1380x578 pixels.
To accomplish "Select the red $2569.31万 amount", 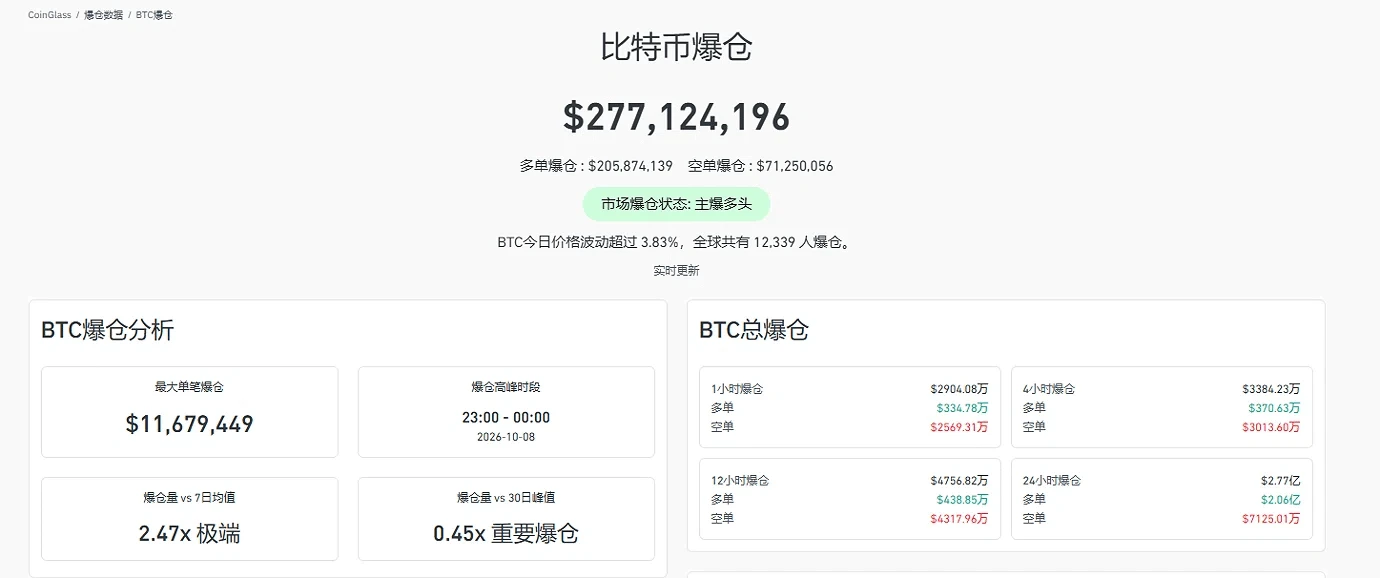I will pos(959,427).
